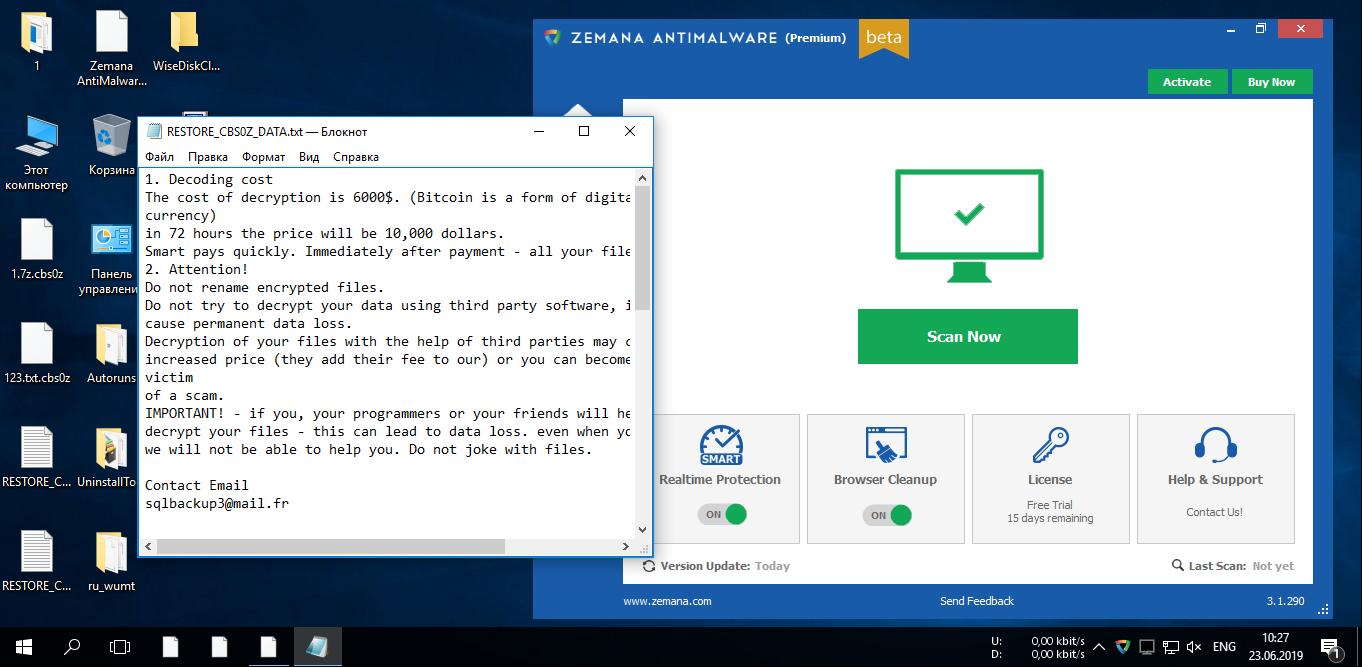Click Notepad vertical scrollbar up arrow
This screenshot has height=667, width=1362.
642,177
